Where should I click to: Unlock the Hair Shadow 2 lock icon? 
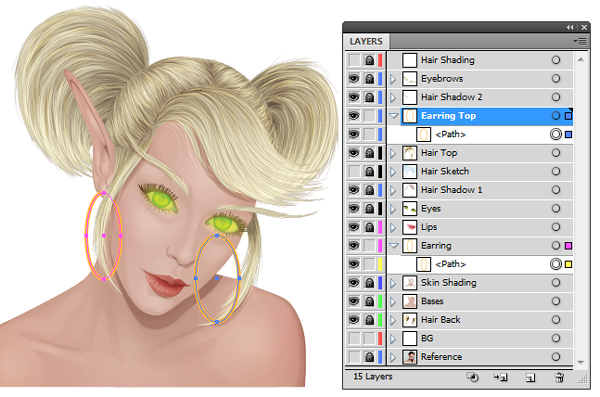(x=369, y=97)
